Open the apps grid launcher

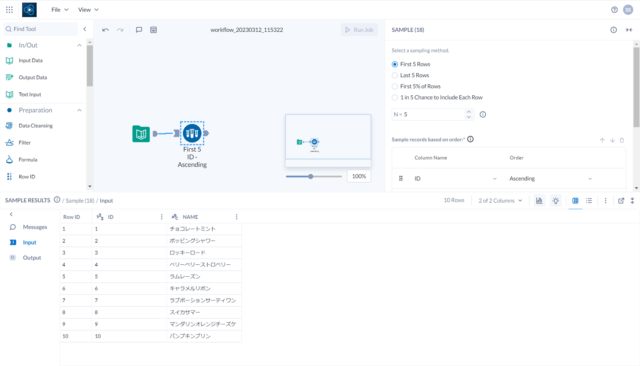[x=9, y=9]
